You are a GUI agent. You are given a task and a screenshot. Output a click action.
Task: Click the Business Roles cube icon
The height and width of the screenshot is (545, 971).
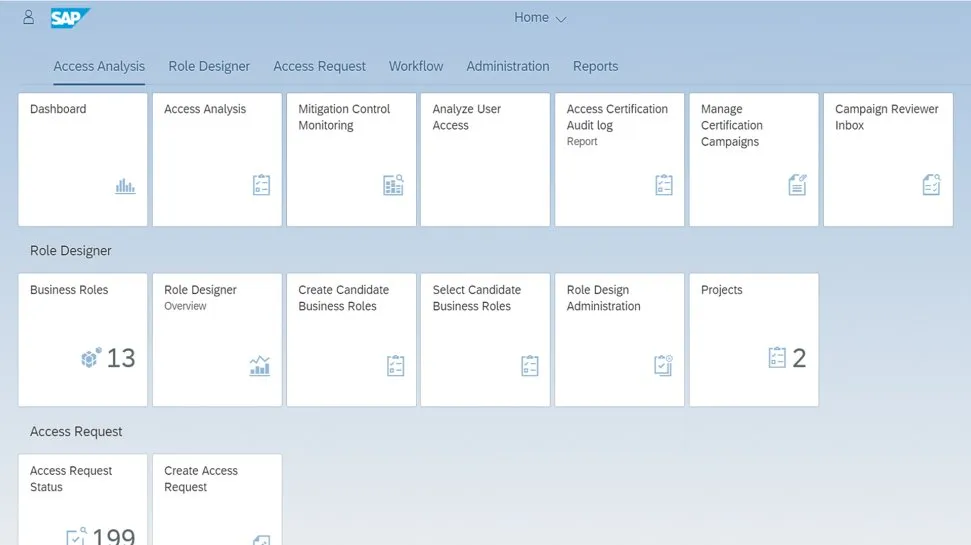tap(91, 358)
